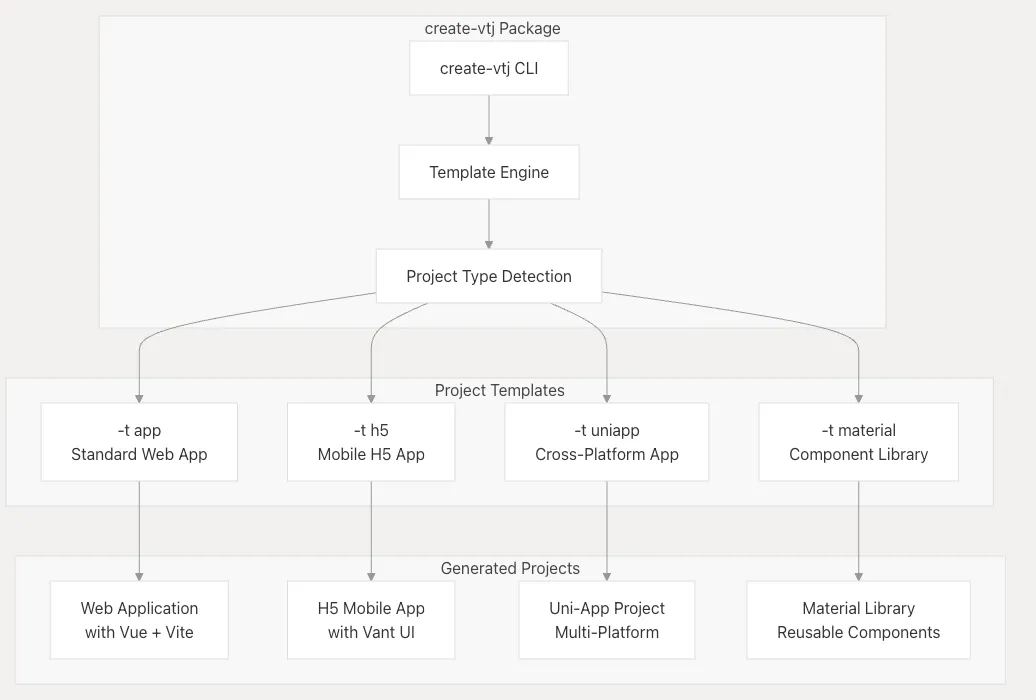Click the -t material Component Library node
Image resolution: width=1036 pixels, height=700 pixels.
point(858,442)
